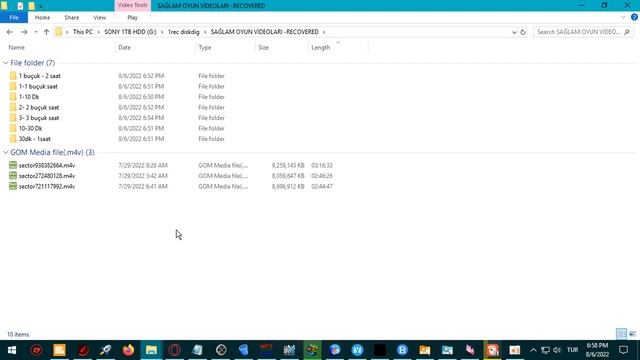The height and width of the screenshot is (360, 640).
Task: Select the '1 buçuk - 2 saat' folder
Action: point(40,76)
